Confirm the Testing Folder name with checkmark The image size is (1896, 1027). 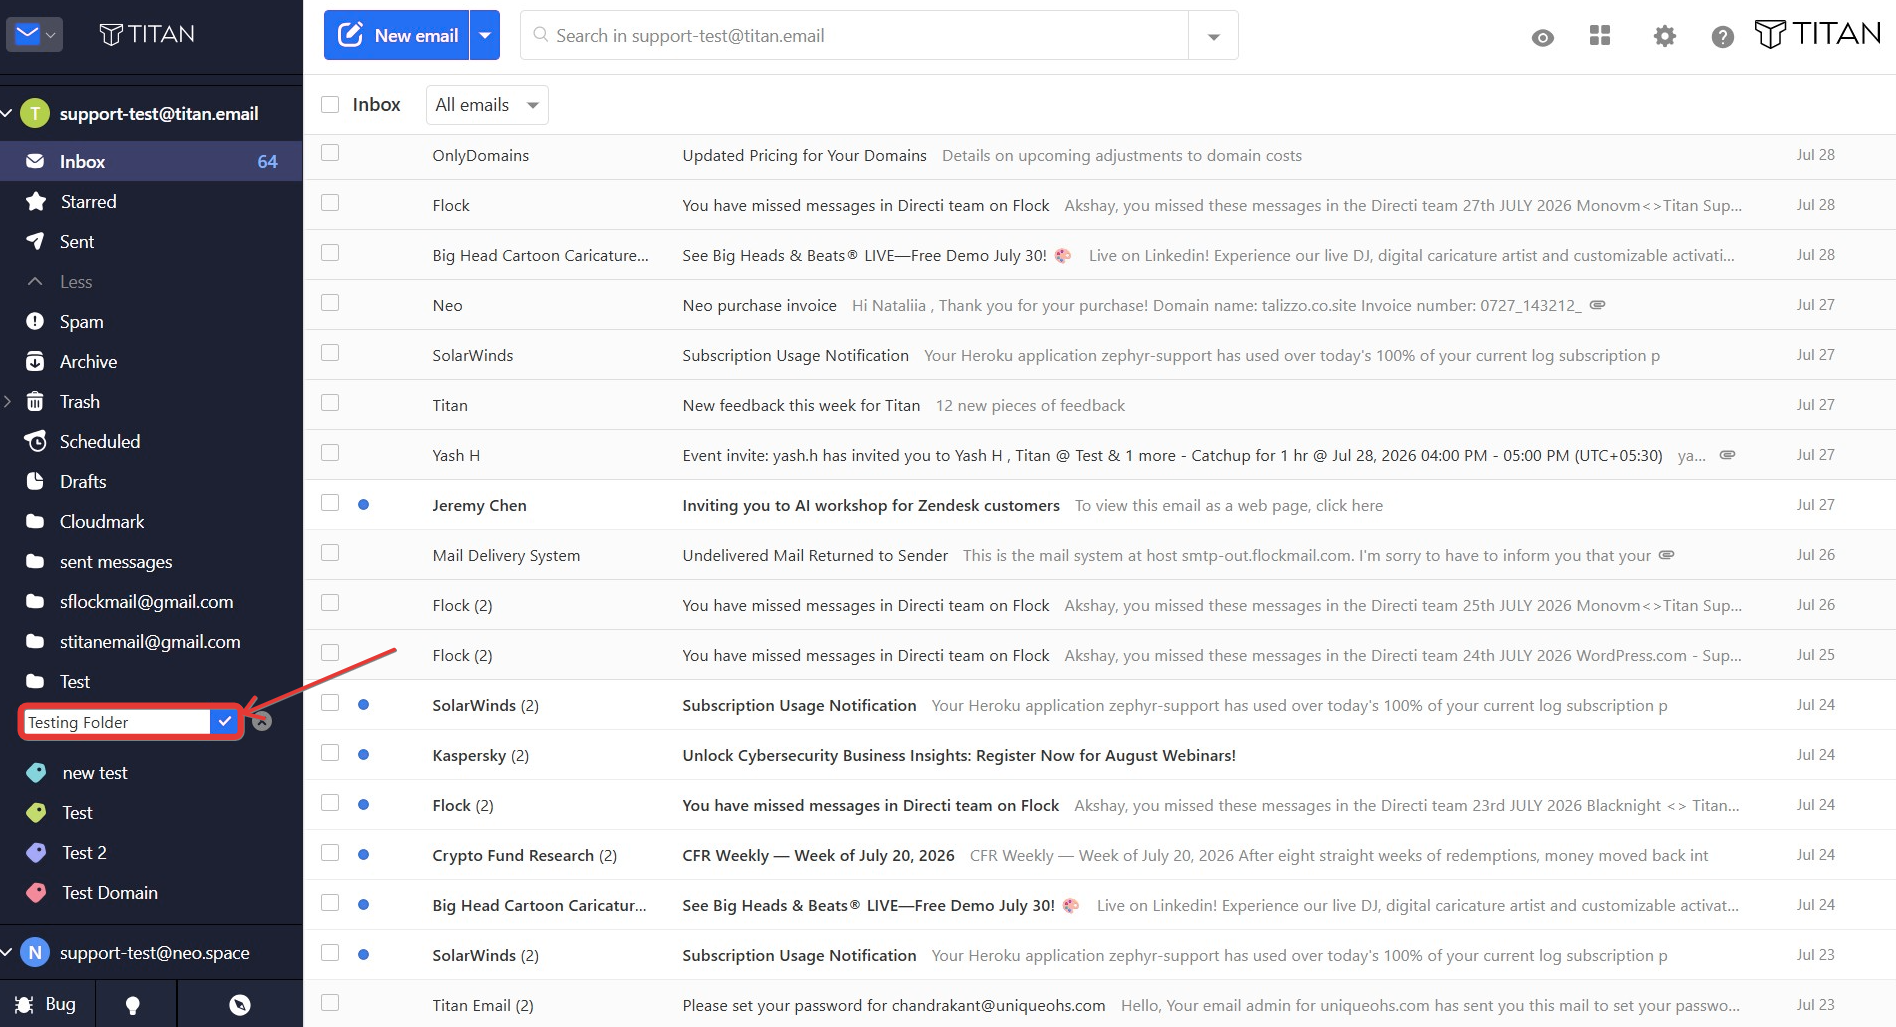224,722
